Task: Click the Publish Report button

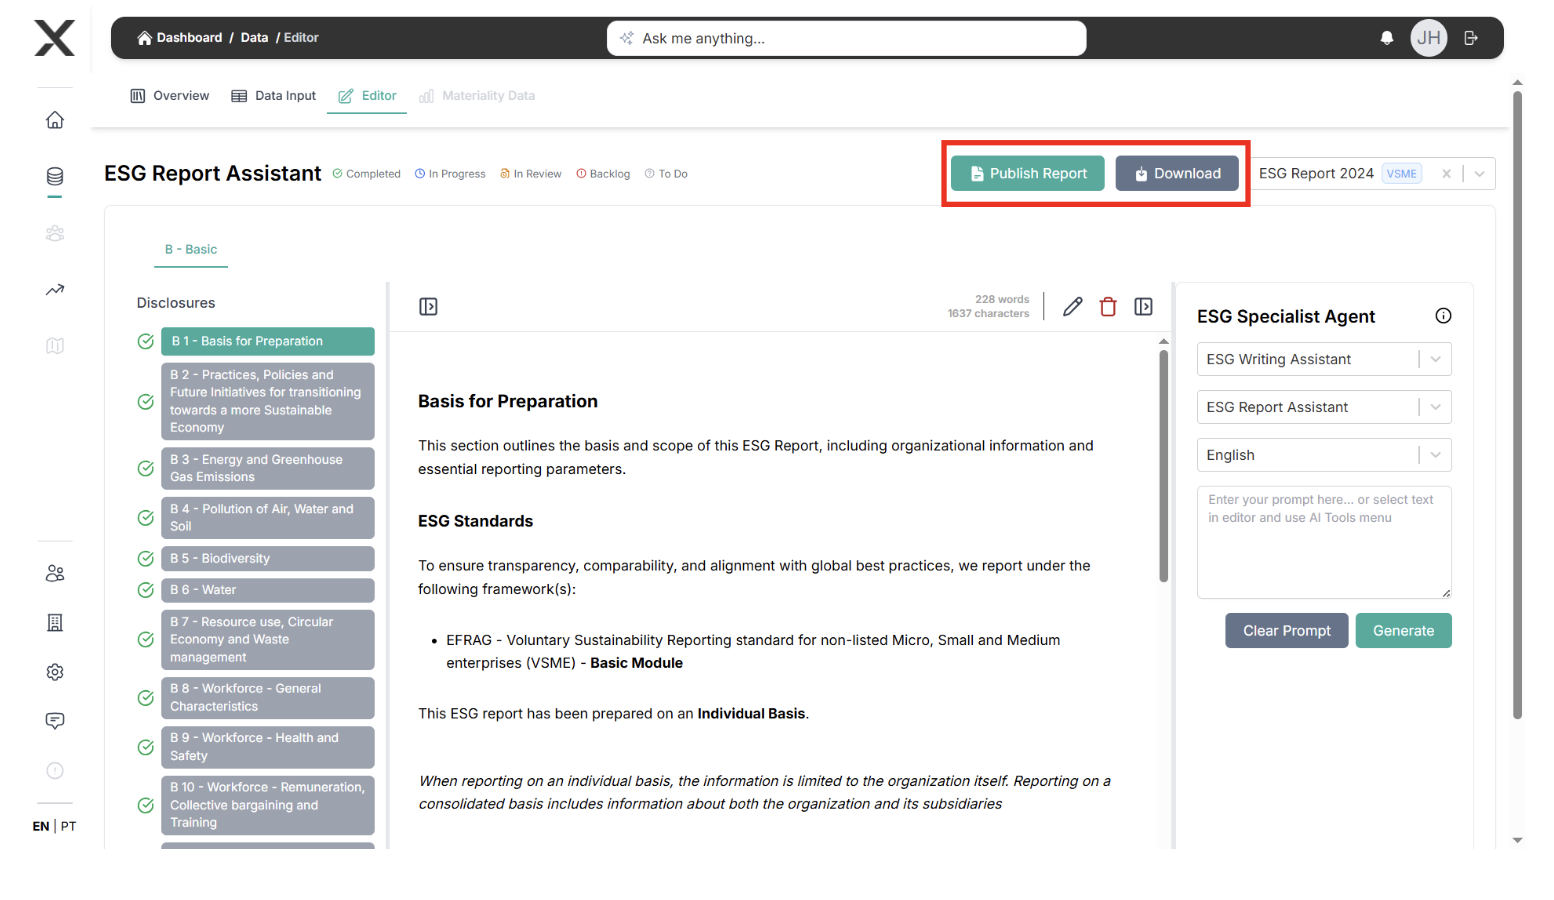Action: point(1028,174)
